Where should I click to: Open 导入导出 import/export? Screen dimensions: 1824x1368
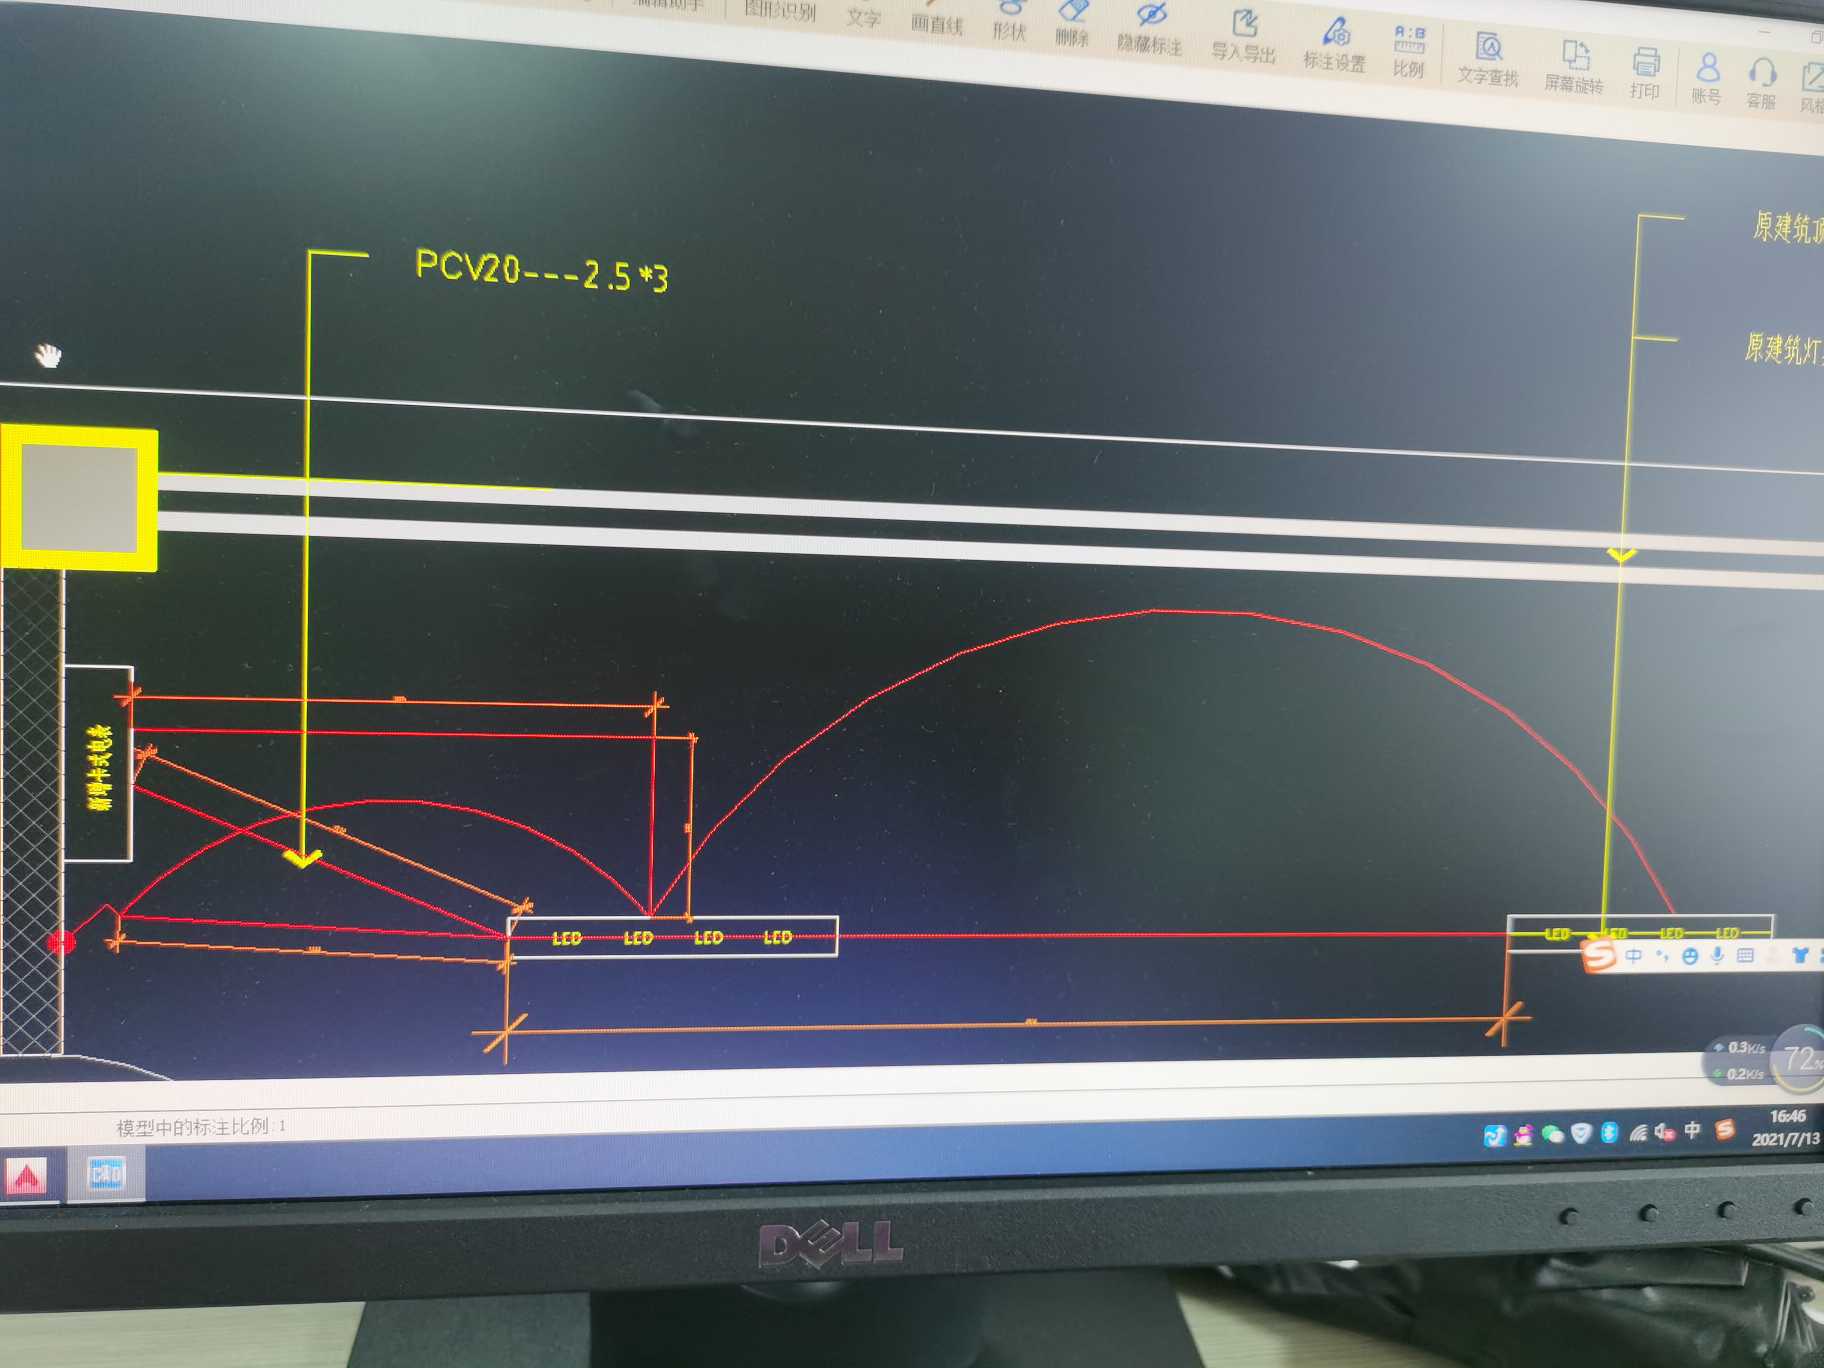(x=1243, y=38)
